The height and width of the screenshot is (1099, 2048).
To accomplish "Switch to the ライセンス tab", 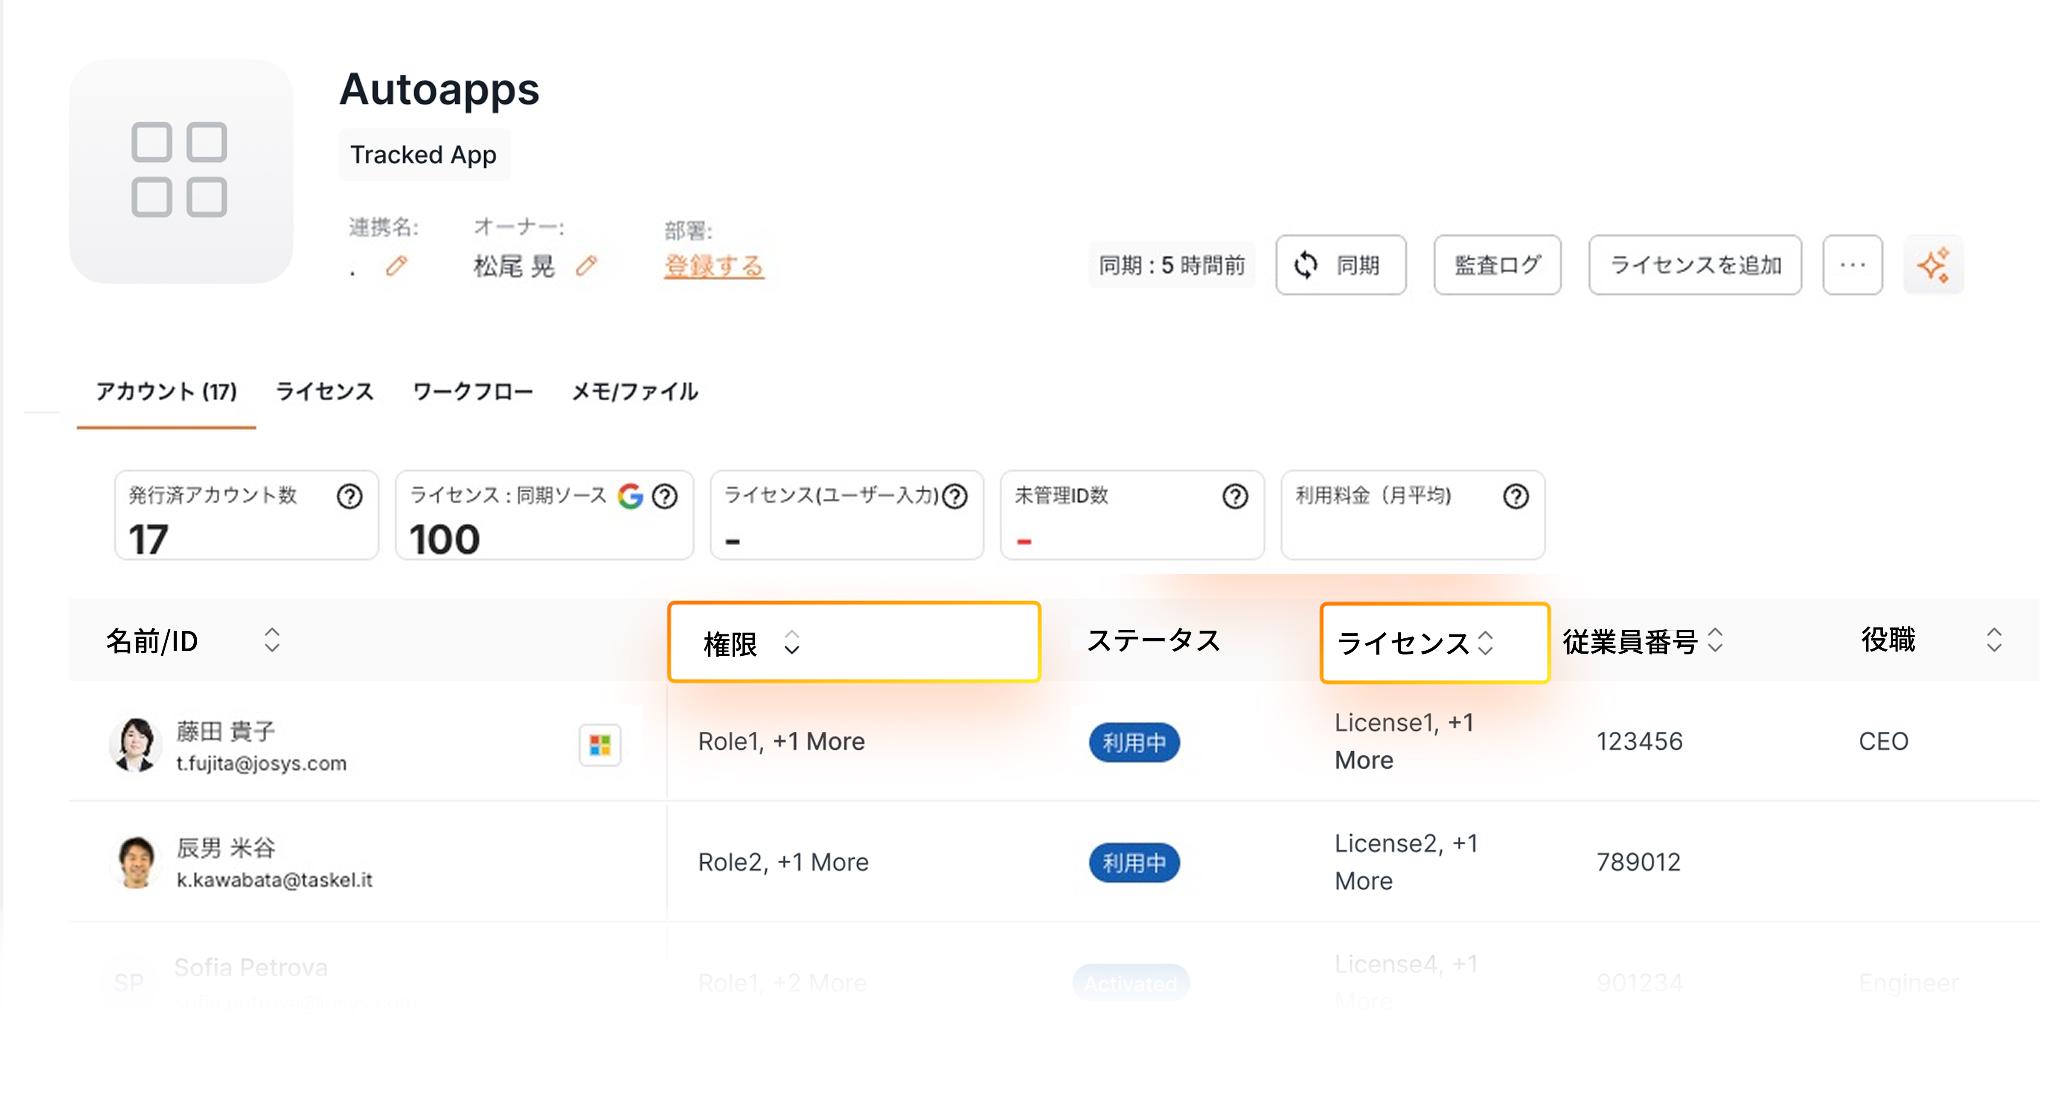I will 324,391.
